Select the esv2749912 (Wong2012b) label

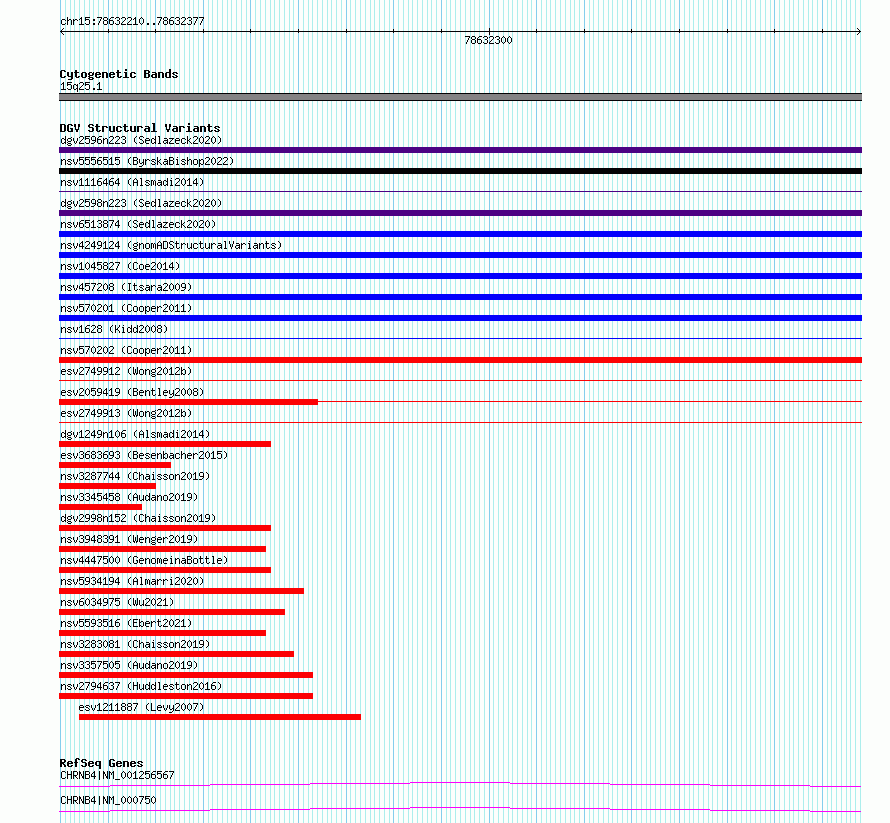126,371
